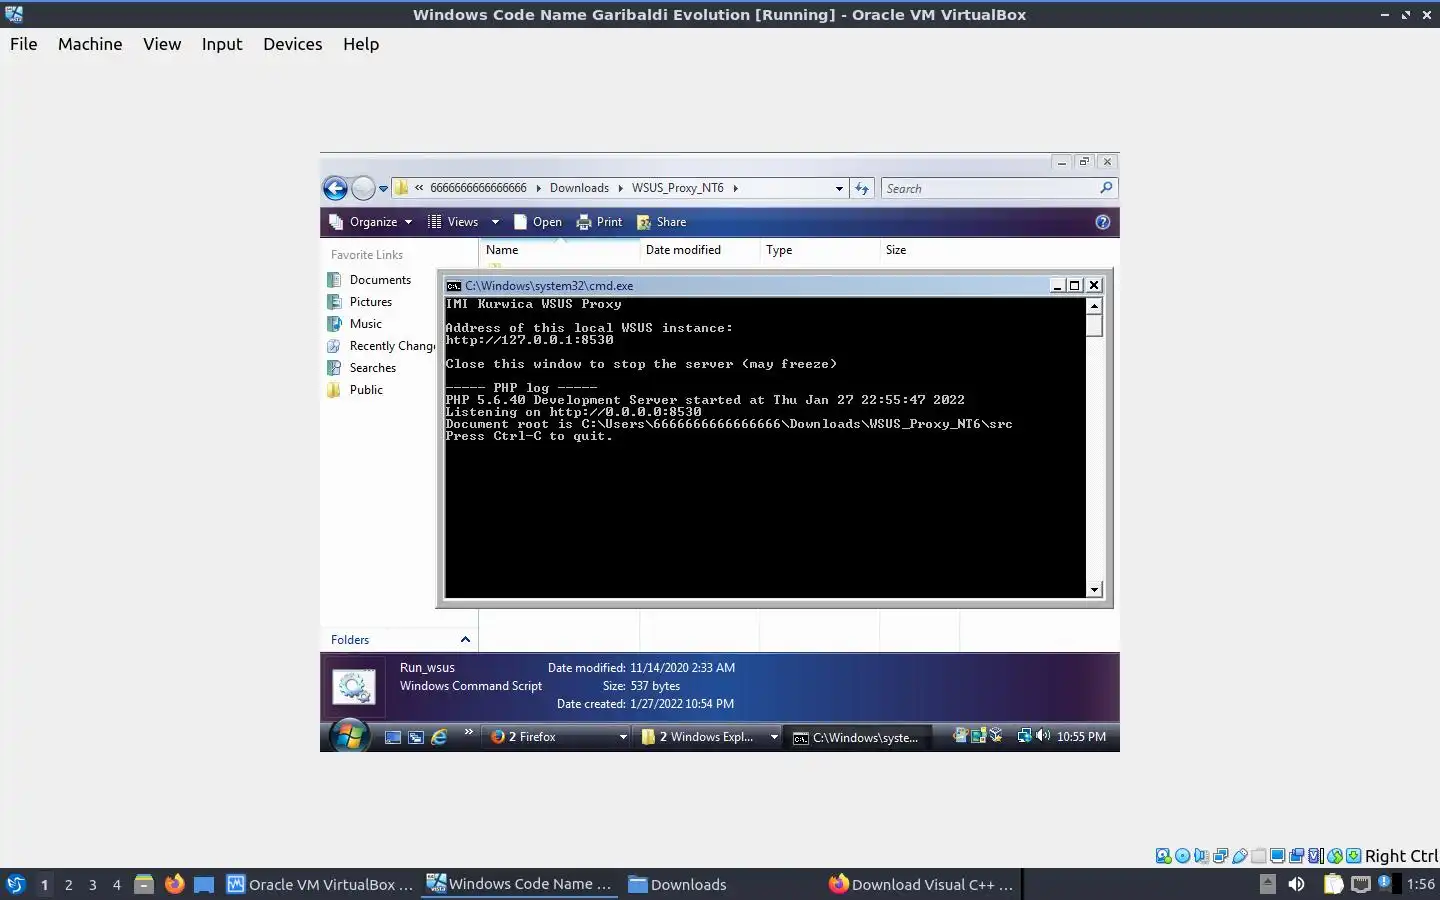This screenshot has width=1440, height=900.
Task: Click the magnifier icon in Search box
Action: point(1106,188)
